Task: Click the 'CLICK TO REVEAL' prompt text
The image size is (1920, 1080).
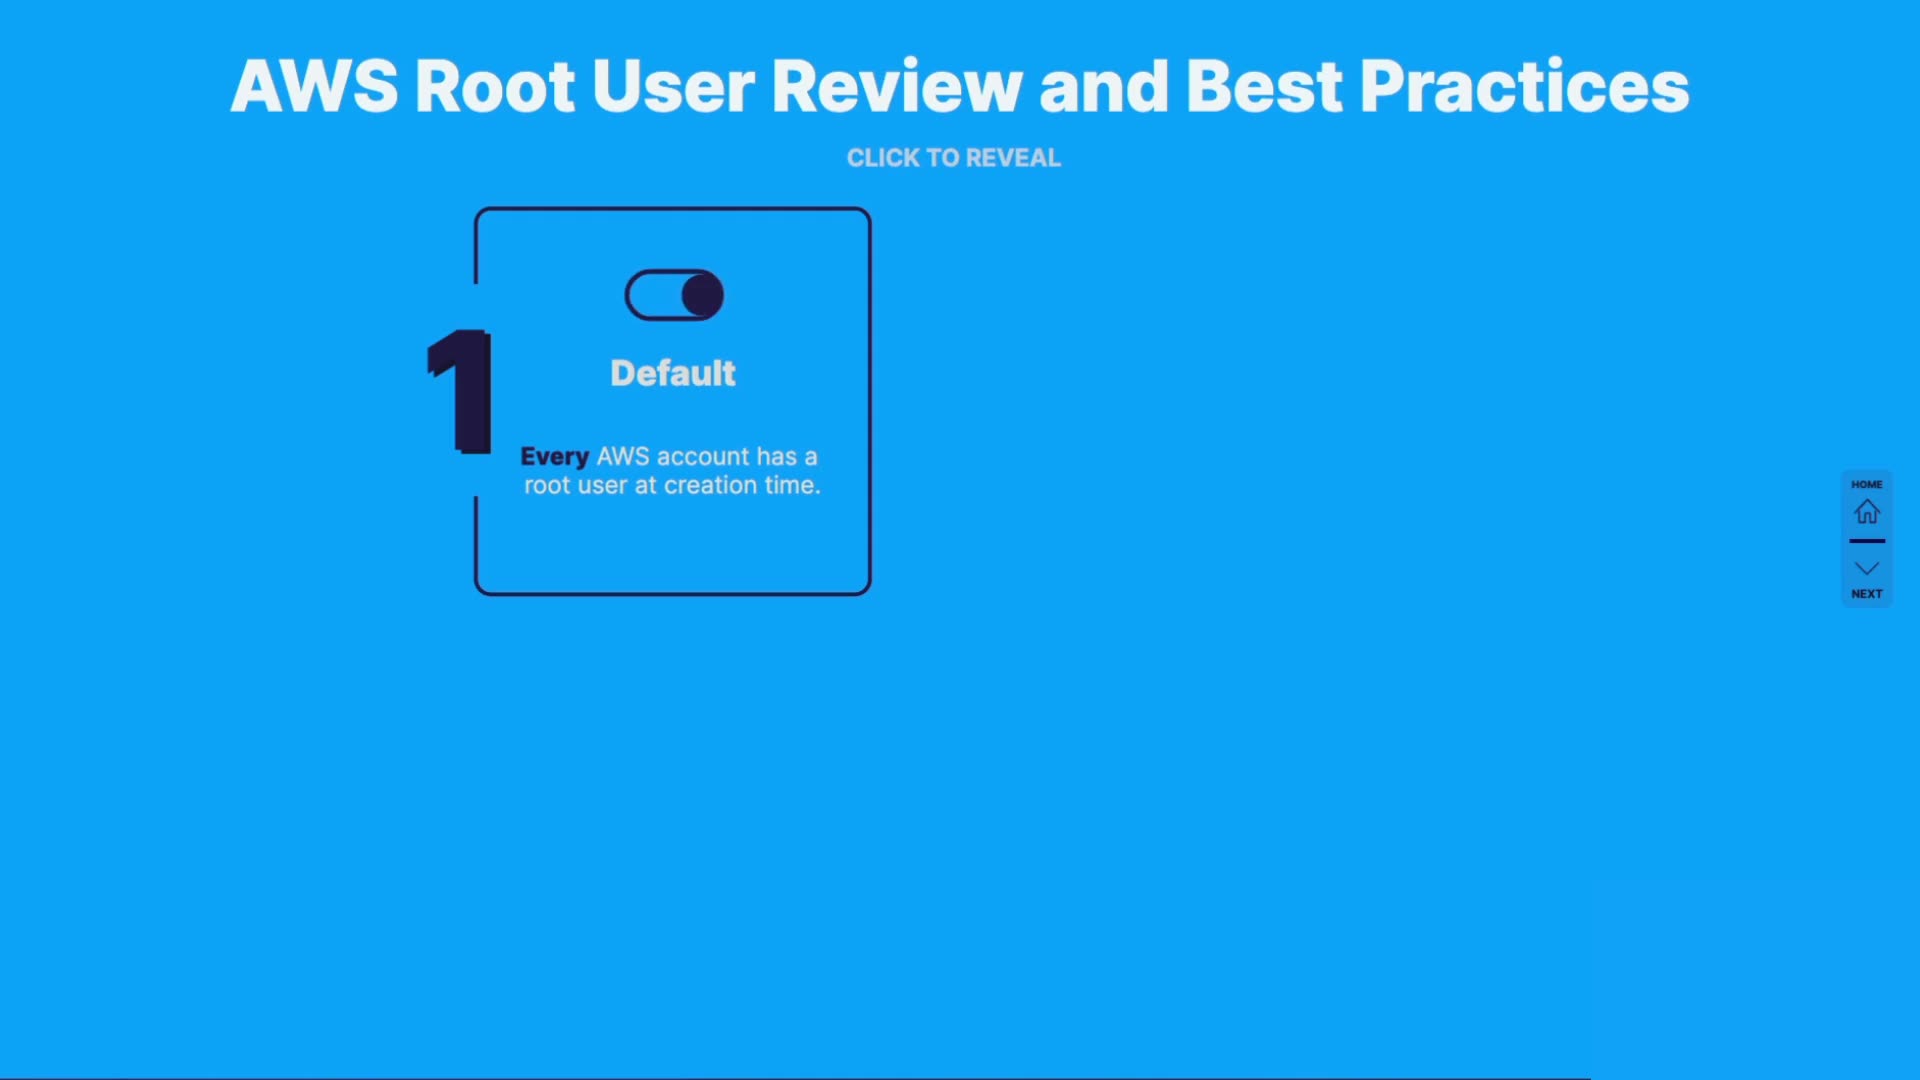Action: (953, 158)
